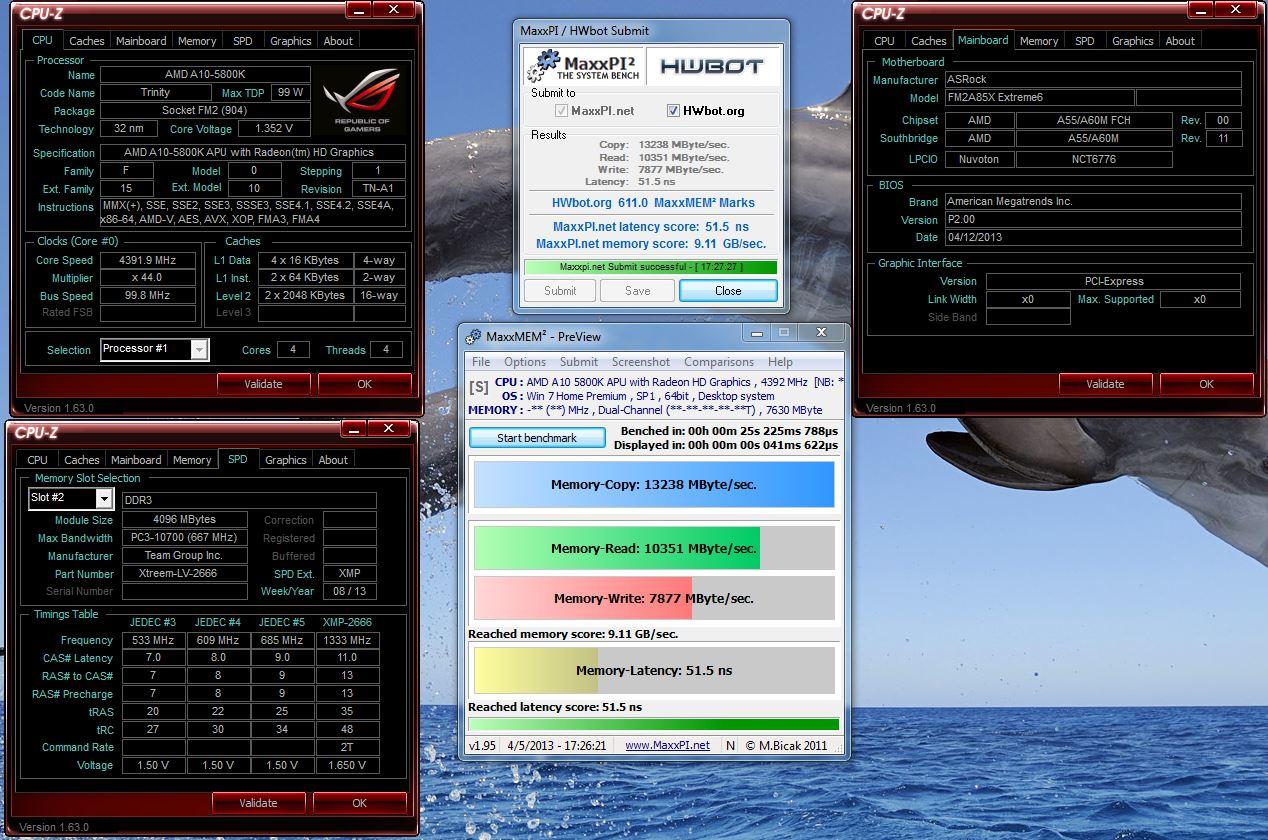The height and width of the screenshot is (840, 1268).
Task: Open the Processor #1 selection dropdown
Action: 199,349
